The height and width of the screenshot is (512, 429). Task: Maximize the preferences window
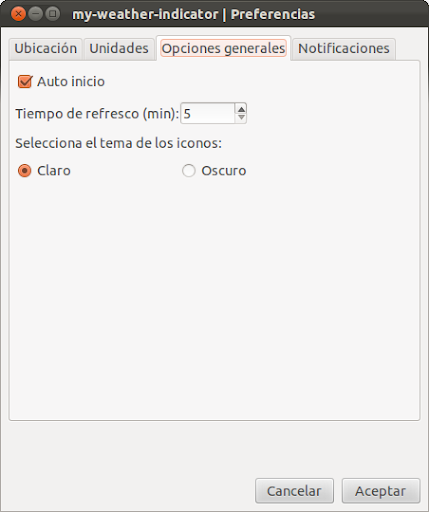[x=52, y=14]
